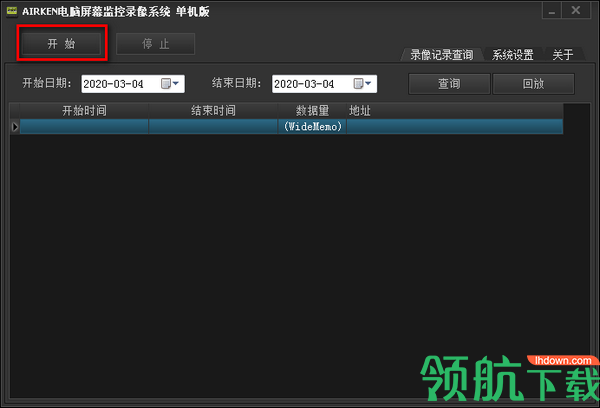This screenshot has width=600, height=408.
Task: Switch to the 录像记录查询 tab
Action: pyautogui.click(x=442, y=55)
